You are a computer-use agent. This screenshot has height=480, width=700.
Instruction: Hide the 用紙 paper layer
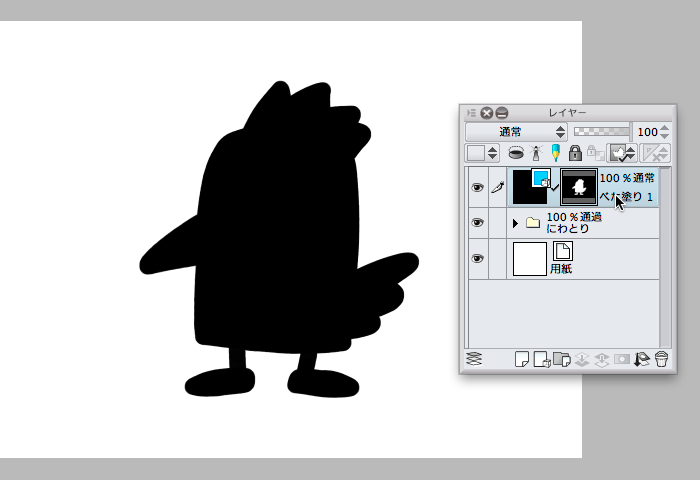click(x=477, y=259)
